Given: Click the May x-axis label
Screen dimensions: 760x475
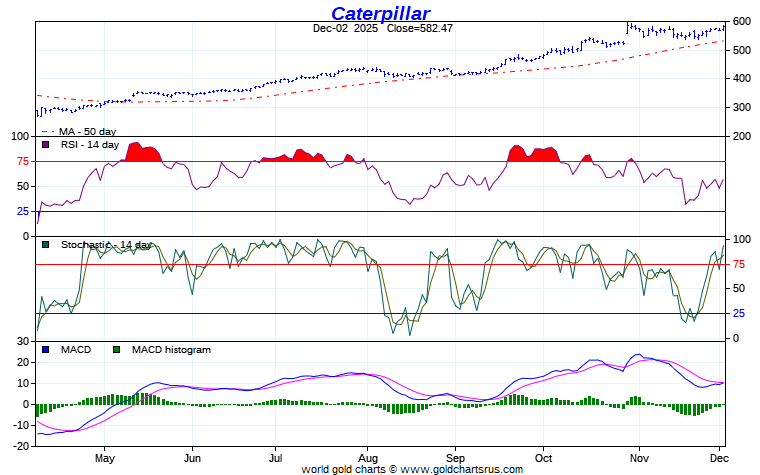Looking at the screenshot, I should (x=104, y=458).
